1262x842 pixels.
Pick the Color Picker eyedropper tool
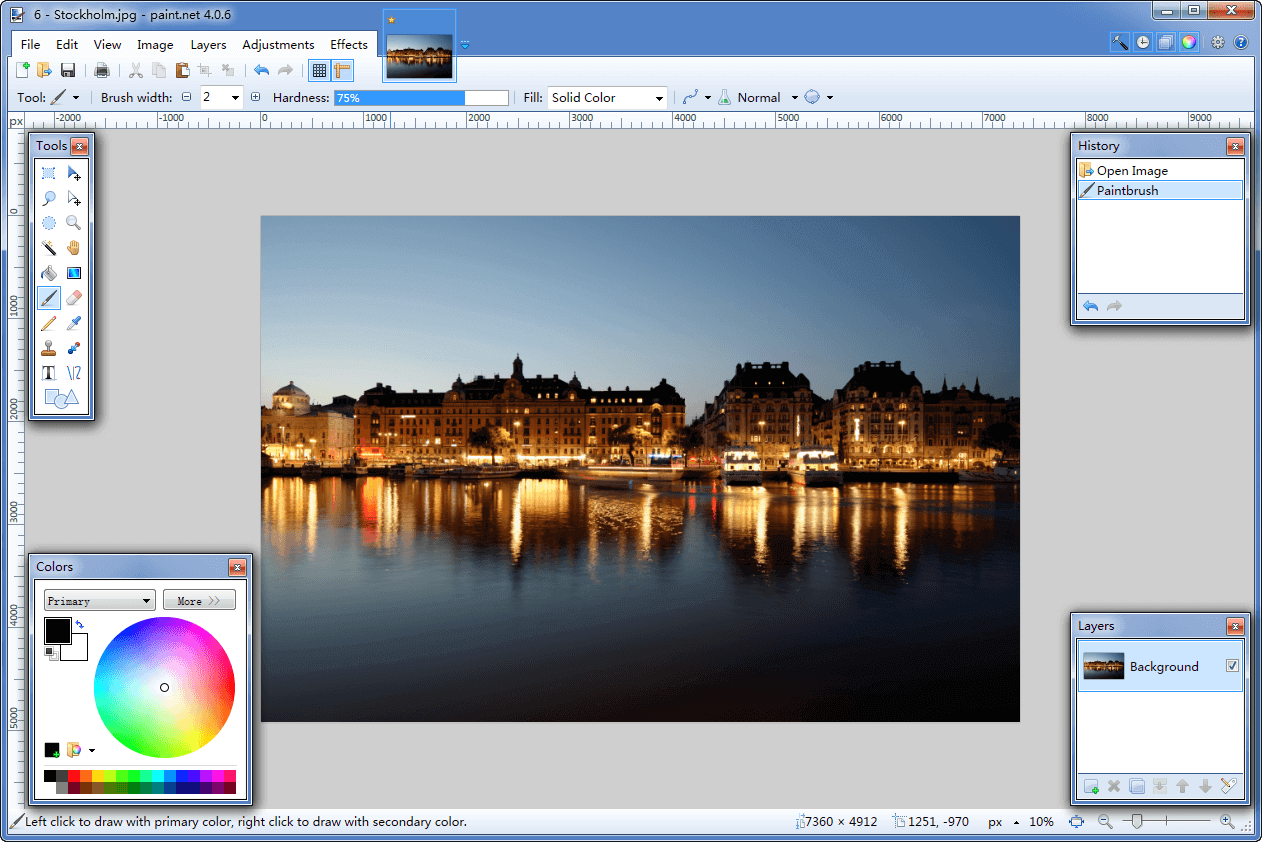point(73,322)
